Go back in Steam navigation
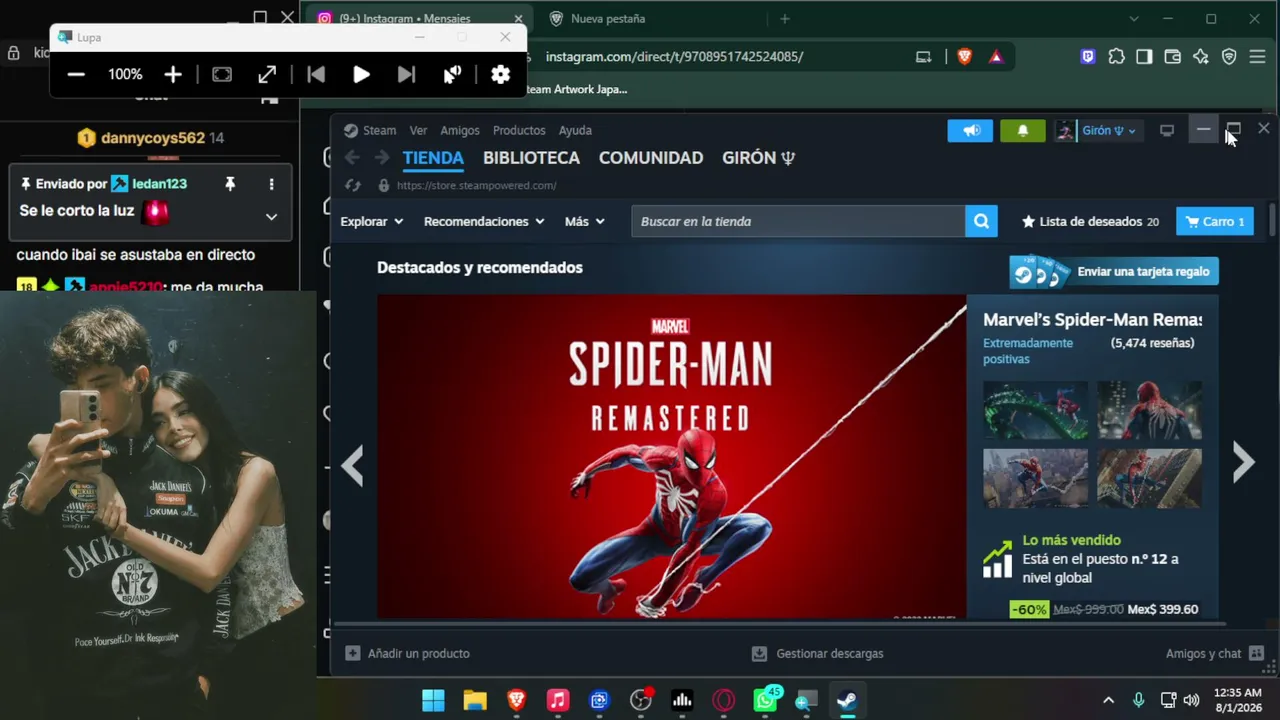 [x=352, y=157]
